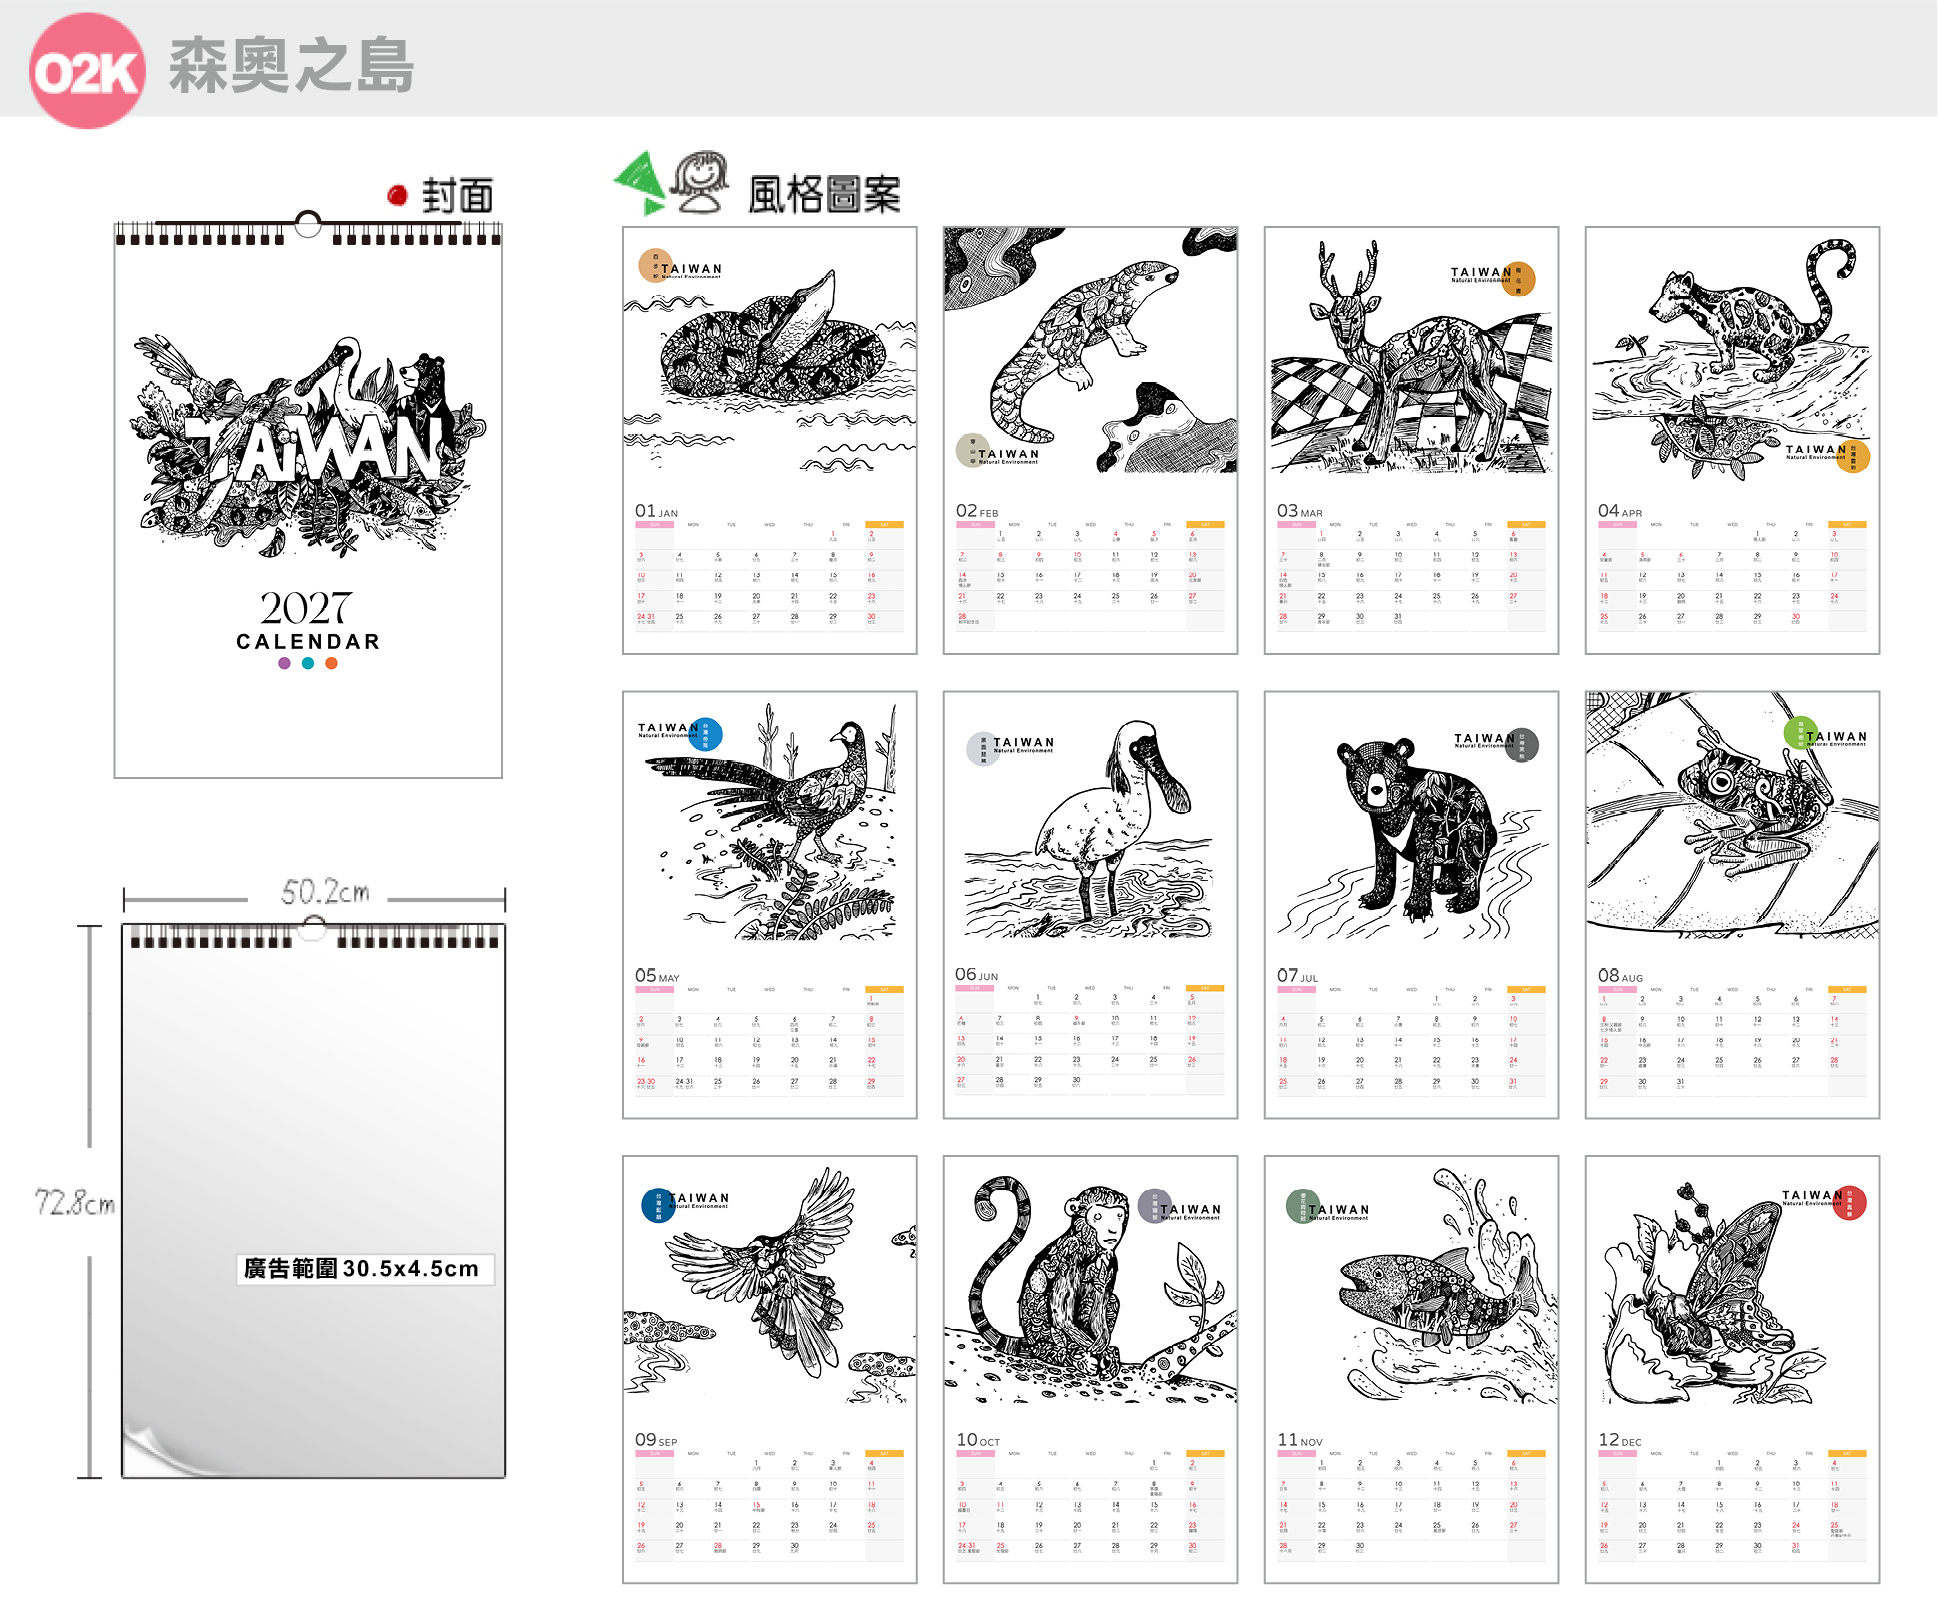
Task: Click the pink O2K badge logo
Action: 87,71
